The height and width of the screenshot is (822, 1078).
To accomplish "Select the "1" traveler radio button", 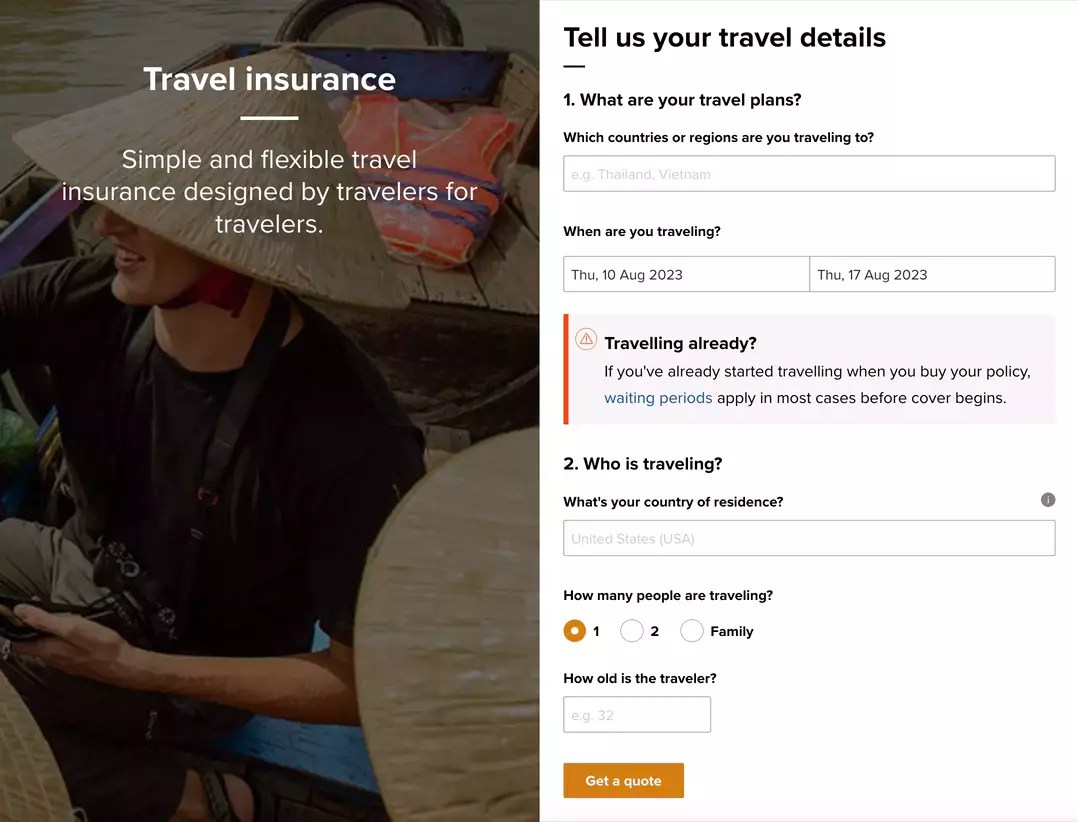I will pyautogui.click(x=573, y=631).
